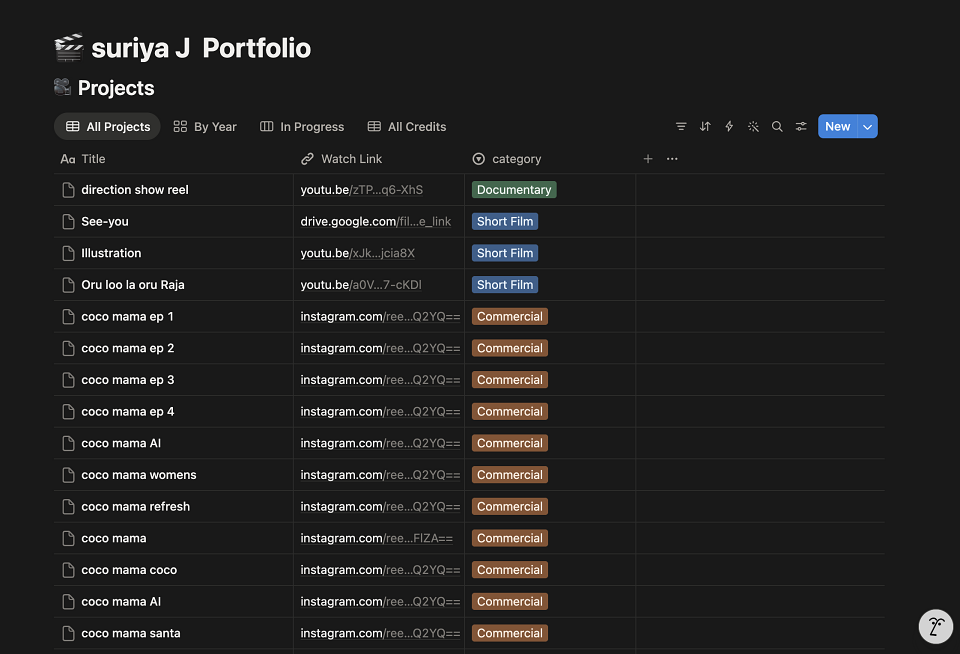The width and height of the screenshot is (960, 654).
Task: Add a new property with plus icon
Action: pos(648,159)
